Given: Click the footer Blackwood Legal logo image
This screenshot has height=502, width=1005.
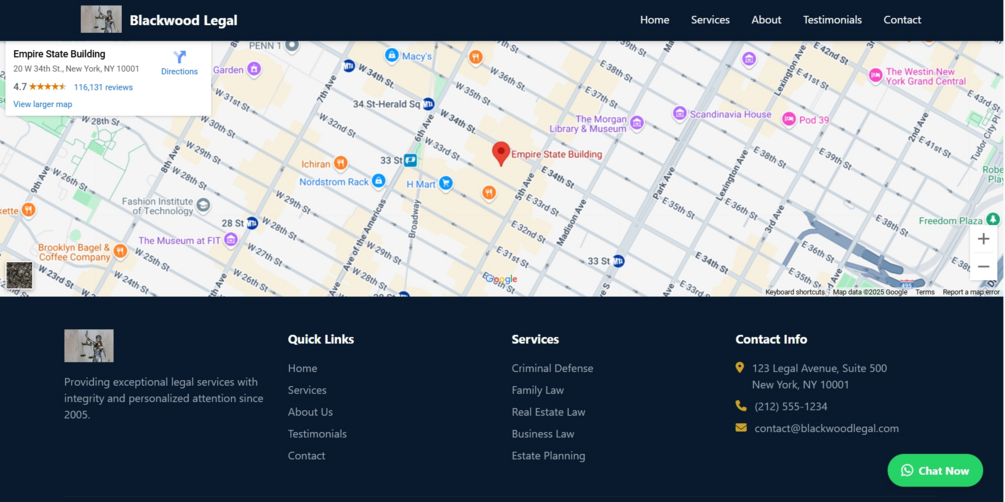Looking at the screenshot, I should (x=89, y=346).
